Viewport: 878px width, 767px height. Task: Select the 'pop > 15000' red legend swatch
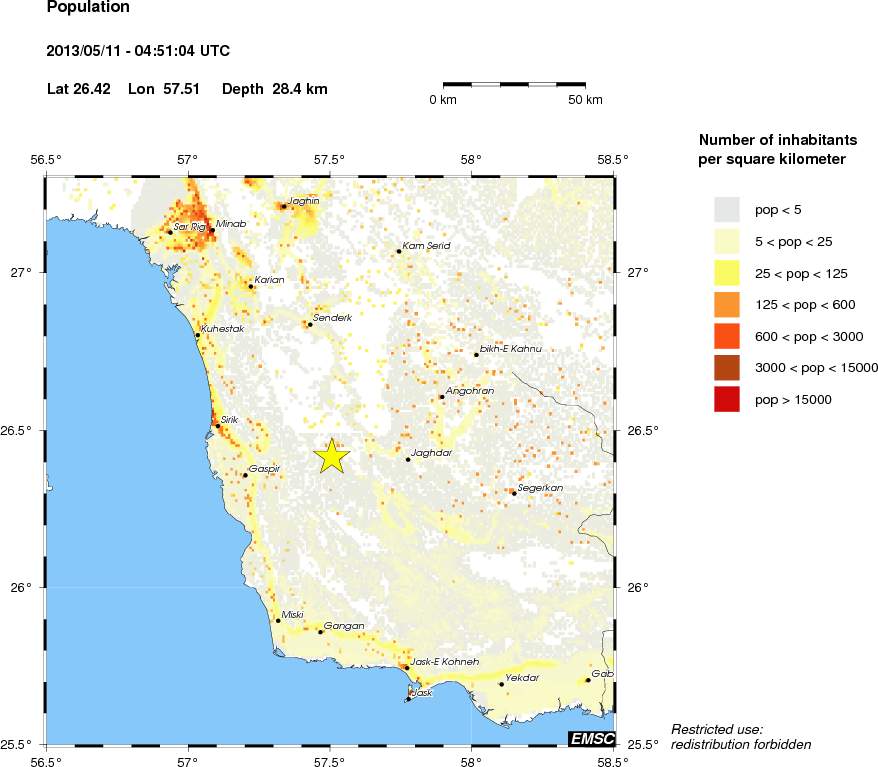pyautogui.click(x=726, y=399)
